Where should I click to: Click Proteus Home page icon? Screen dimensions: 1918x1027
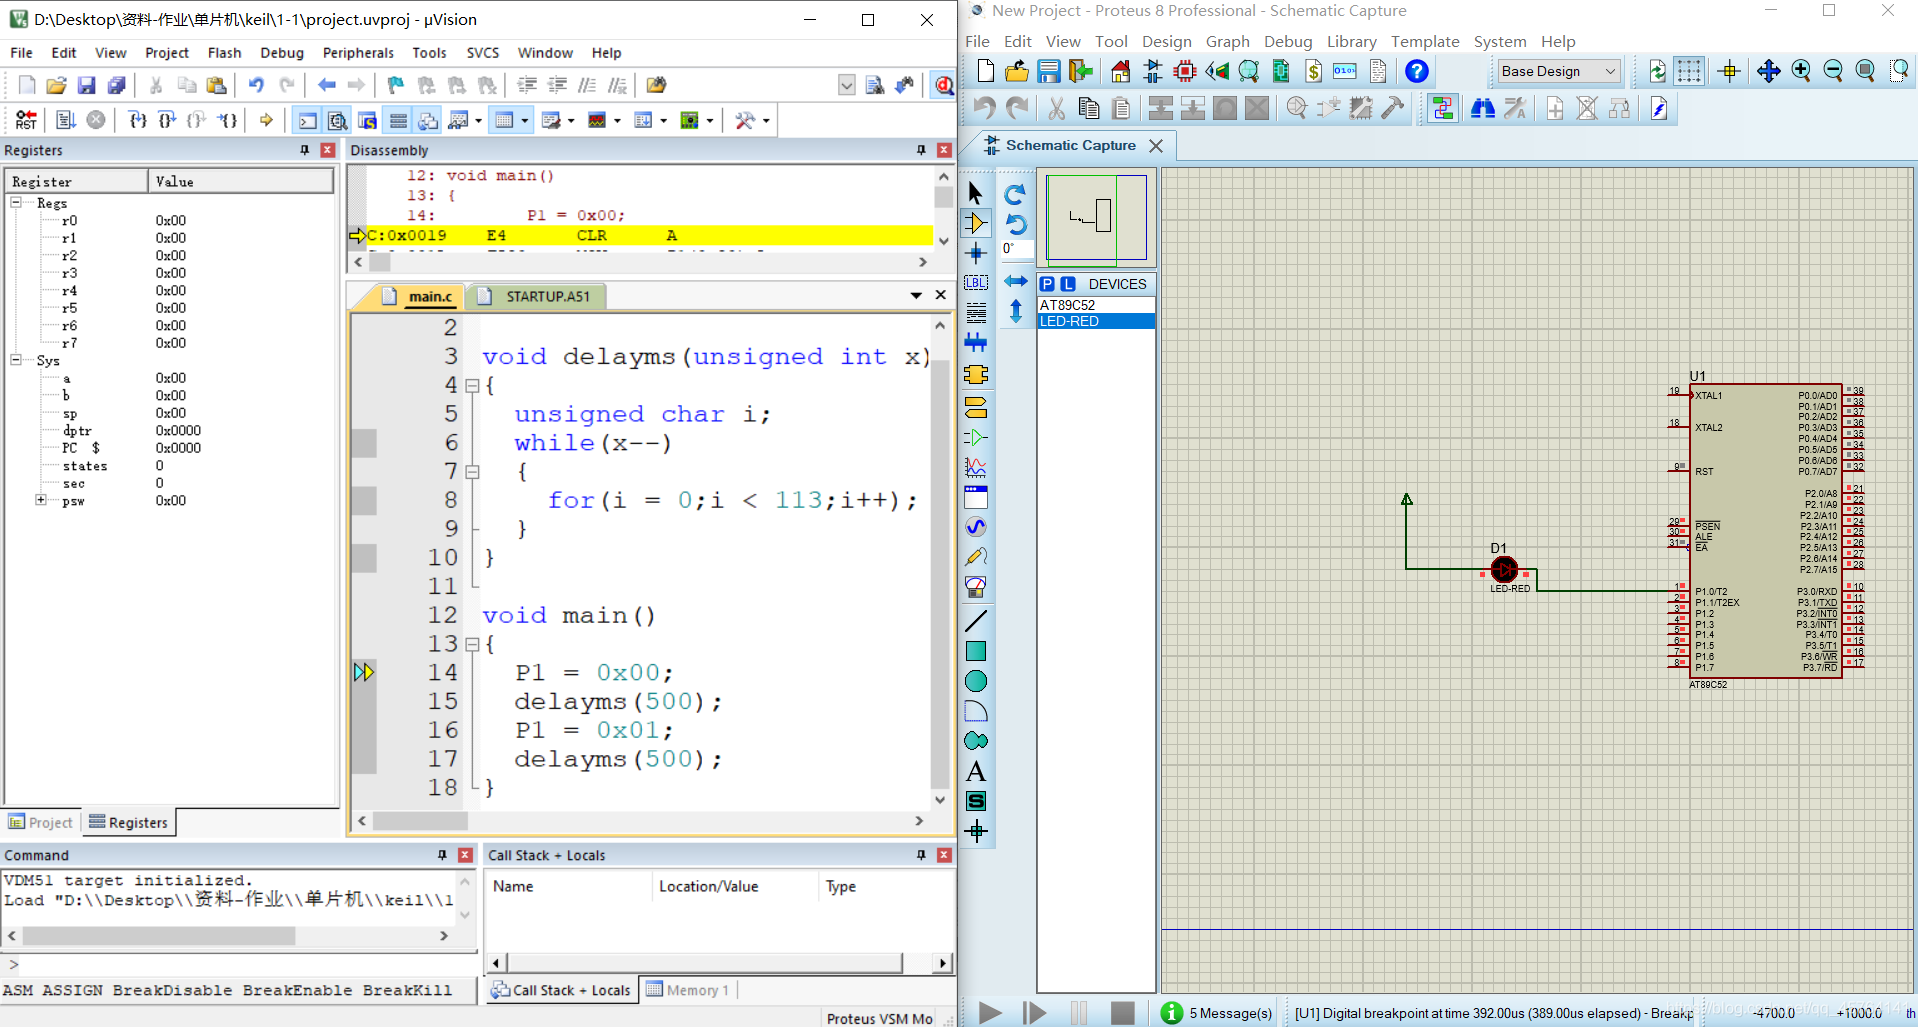click(x=1120, y=71)
